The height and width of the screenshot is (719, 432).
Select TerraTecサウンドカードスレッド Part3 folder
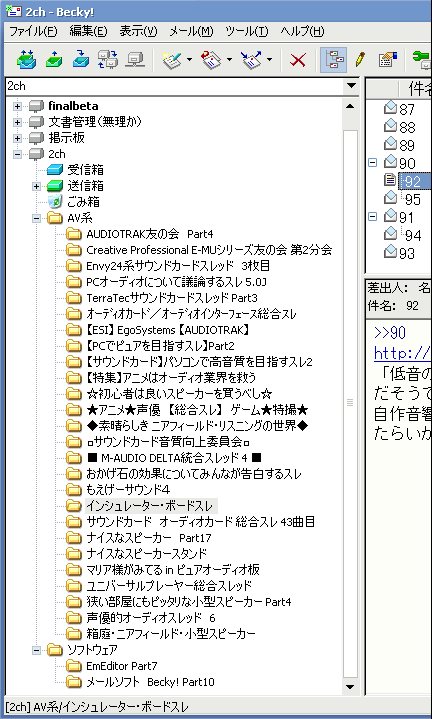click(x=172, y=298)
